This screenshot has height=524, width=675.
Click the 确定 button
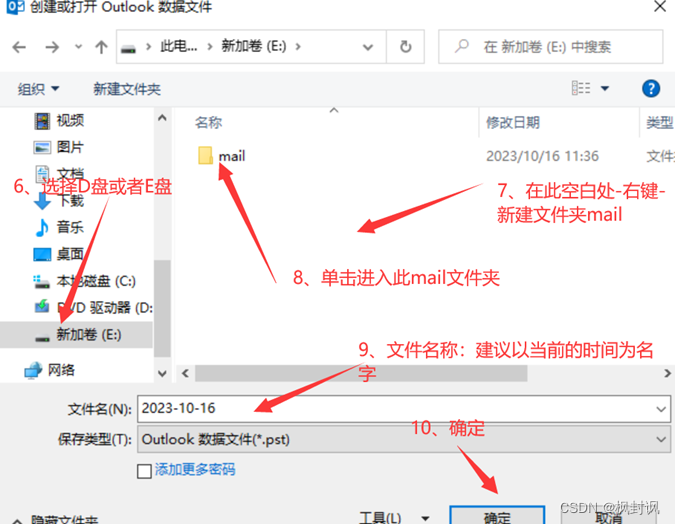point(497,515)
